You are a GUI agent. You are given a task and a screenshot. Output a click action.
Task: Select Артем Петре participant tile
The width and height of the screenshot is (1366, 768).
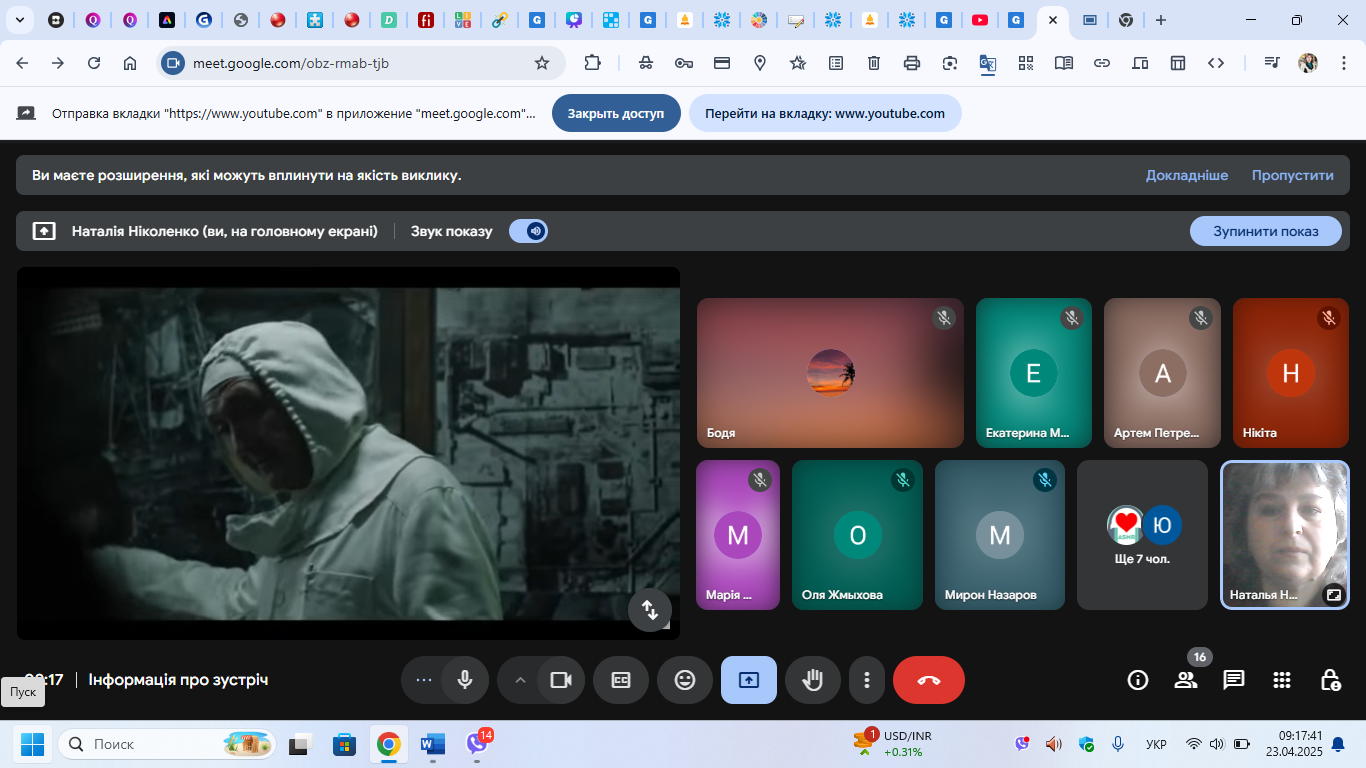pos(1162,373)
